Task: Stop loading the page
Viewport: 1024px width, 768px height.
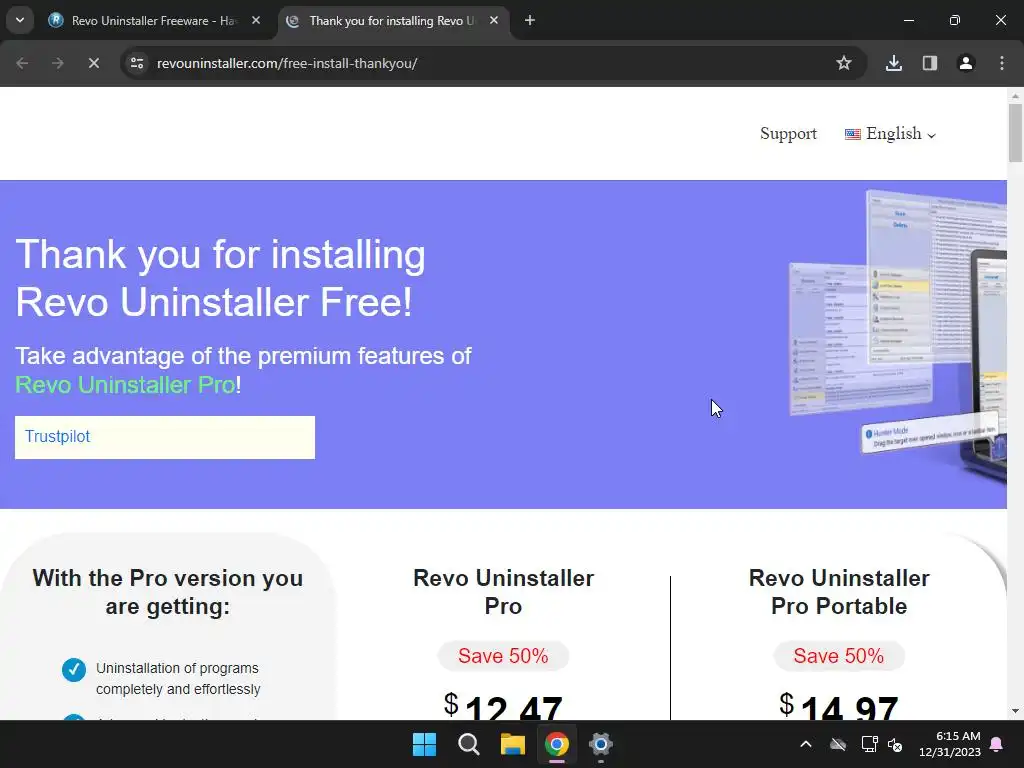Action: pos(93,63)
